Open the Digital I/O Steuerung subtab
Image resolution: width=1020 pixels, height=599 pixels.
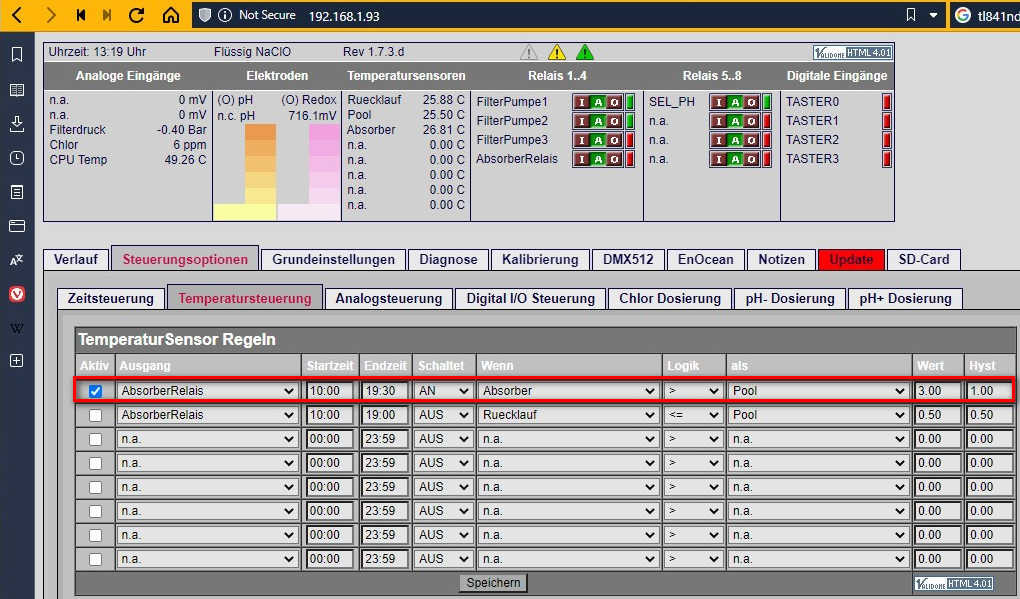tap(530, 299)
